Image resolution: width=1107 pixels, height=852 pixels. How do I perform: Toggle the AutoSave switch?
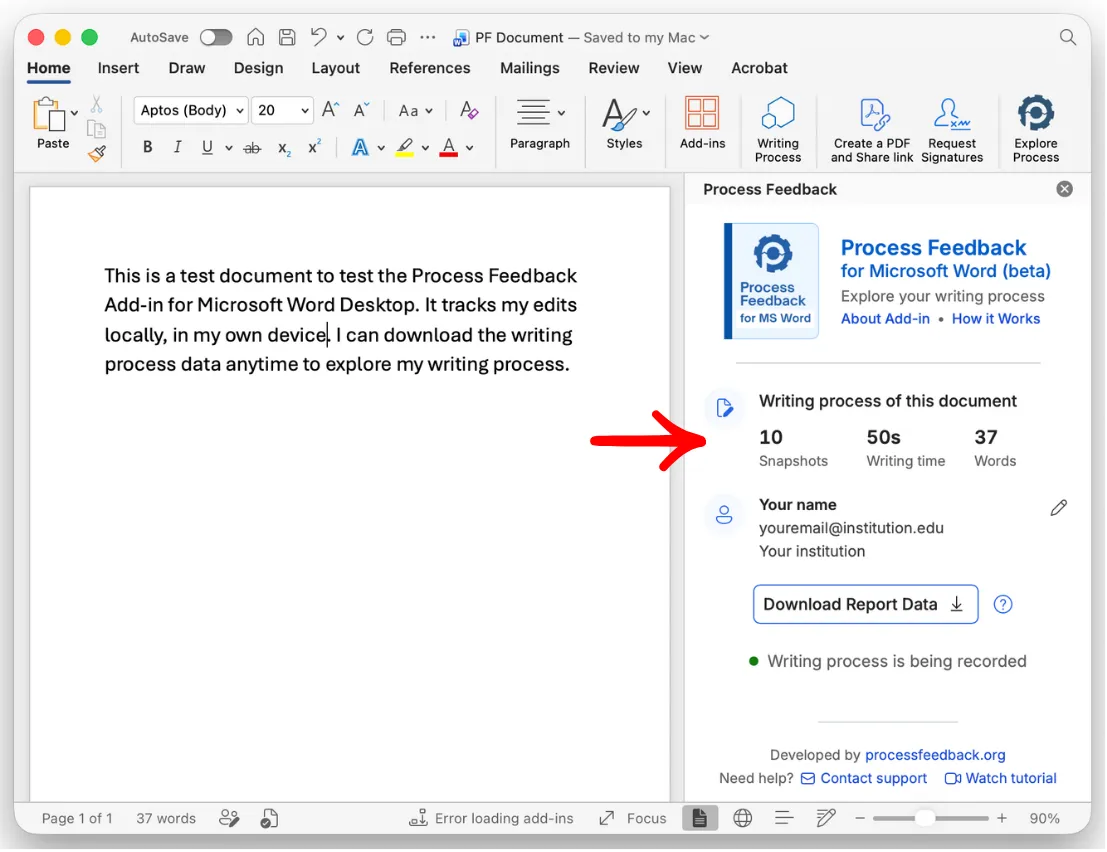coord(216,37)
